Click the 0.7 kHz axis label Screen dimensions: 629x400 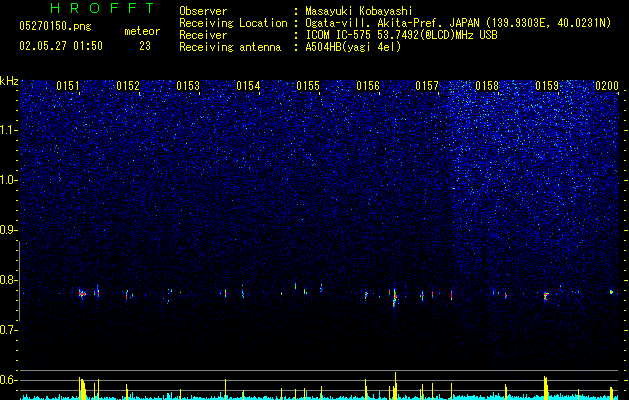(8, 330)
